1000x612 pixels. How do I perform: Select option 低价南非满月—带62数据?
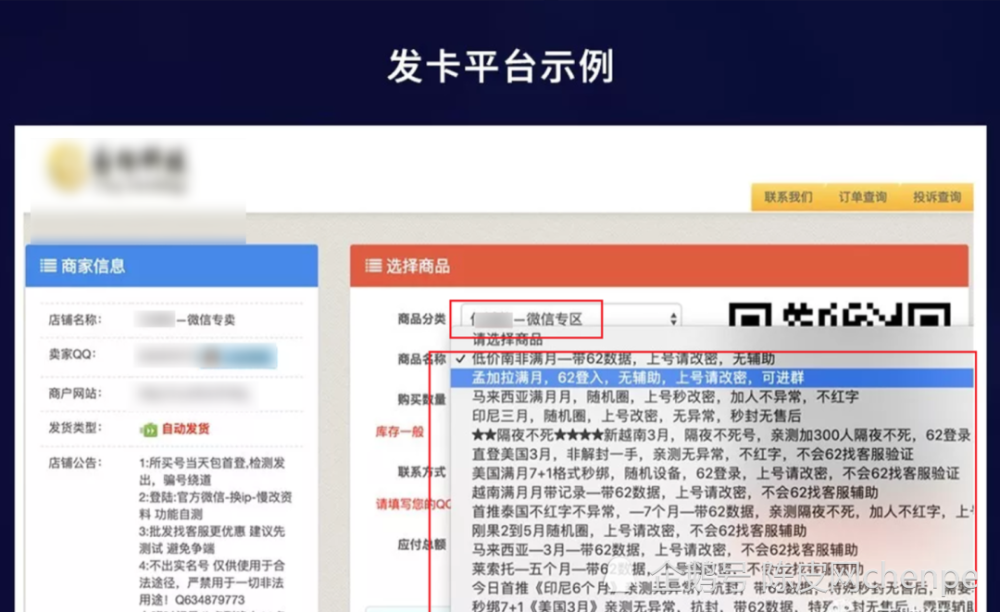tap(712, 359)
